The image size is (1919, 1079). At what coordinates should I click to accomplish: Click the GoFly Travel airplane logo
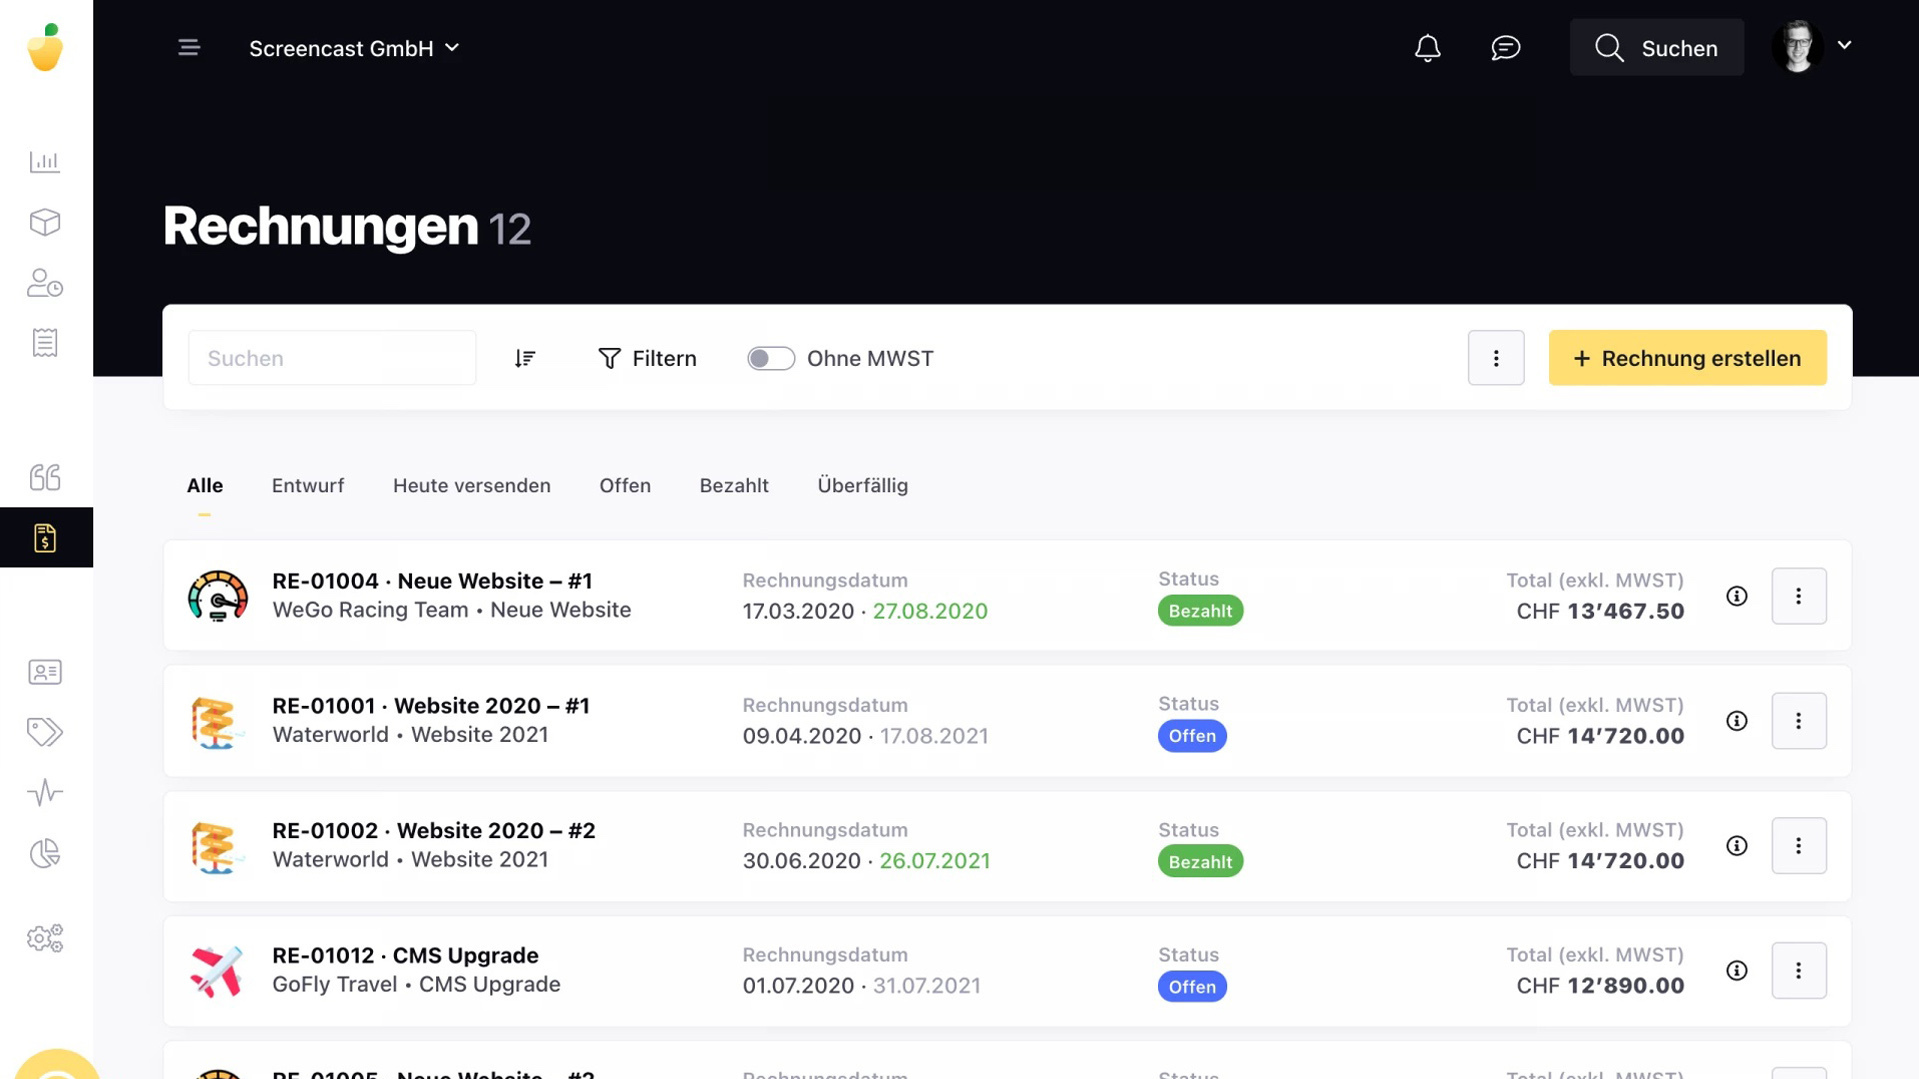pyautogui.click(x=217, y=971)
